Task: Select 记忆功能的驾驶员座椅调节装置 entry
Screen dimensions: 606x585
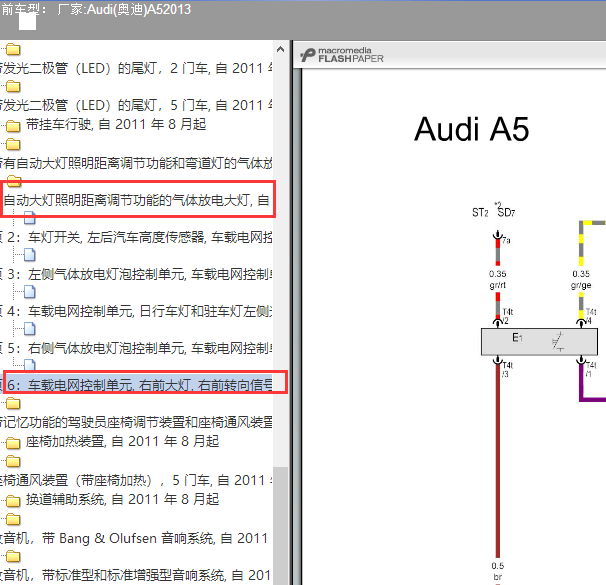Action: pyautogui.click(x=136, y=422)
